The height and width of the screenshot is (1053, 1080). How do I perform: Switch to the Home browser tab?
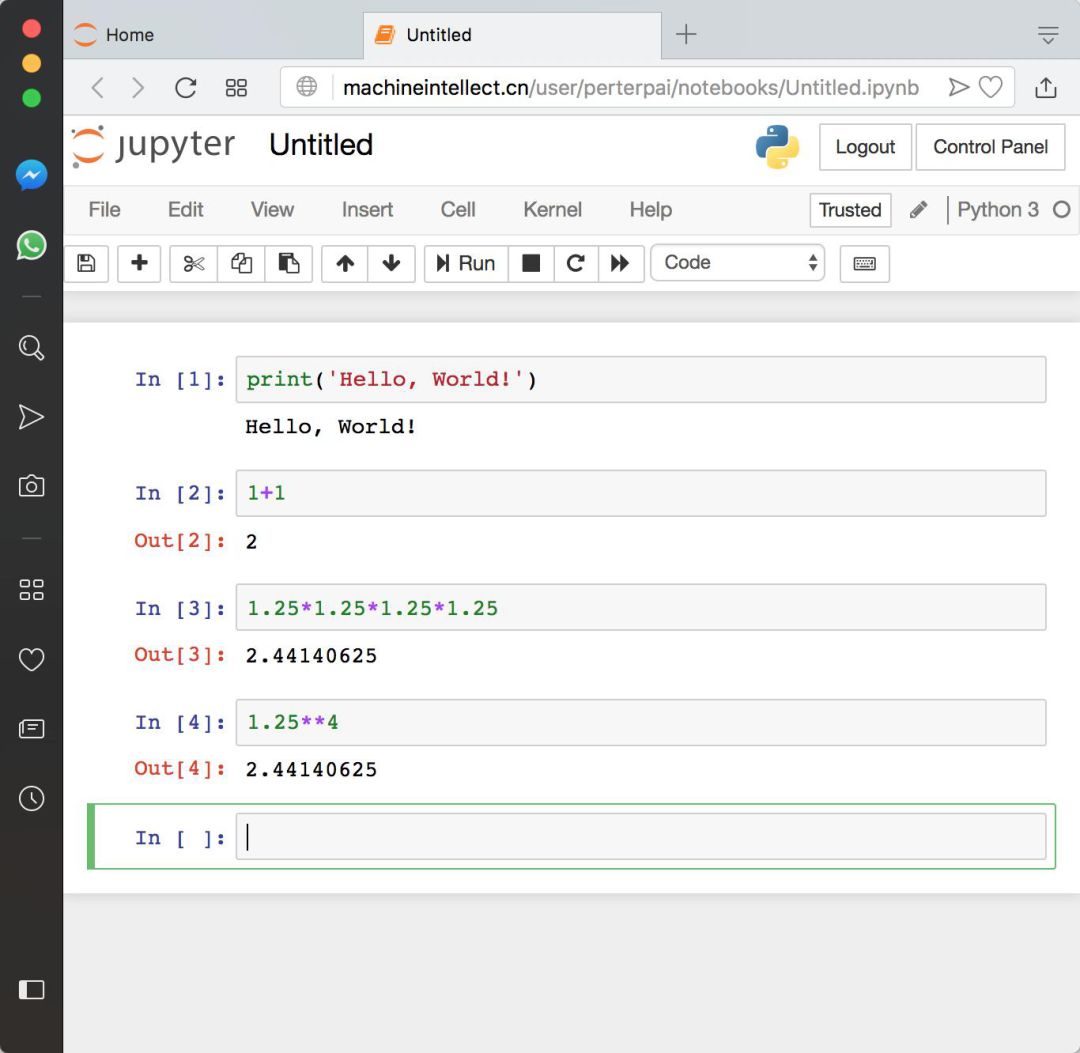(x=214, y=34)
